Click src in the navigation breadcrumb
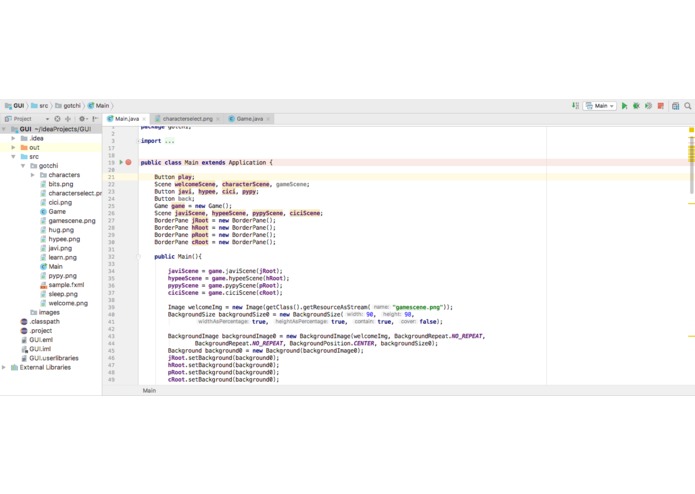The image size is (695, 494). coord(39,106)
